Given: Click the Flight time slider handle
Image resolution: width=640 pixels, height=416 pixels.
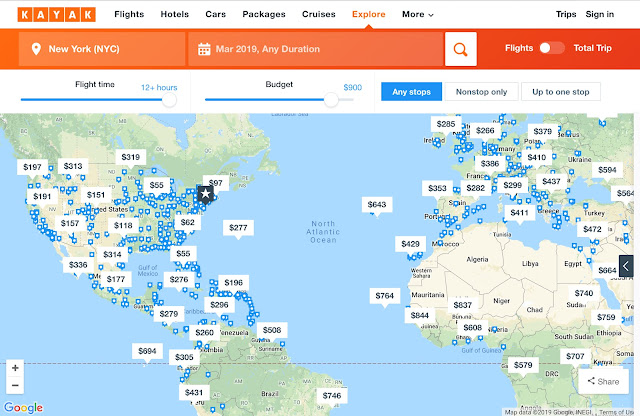Looking at the screenshot, I should pos(169,100).
